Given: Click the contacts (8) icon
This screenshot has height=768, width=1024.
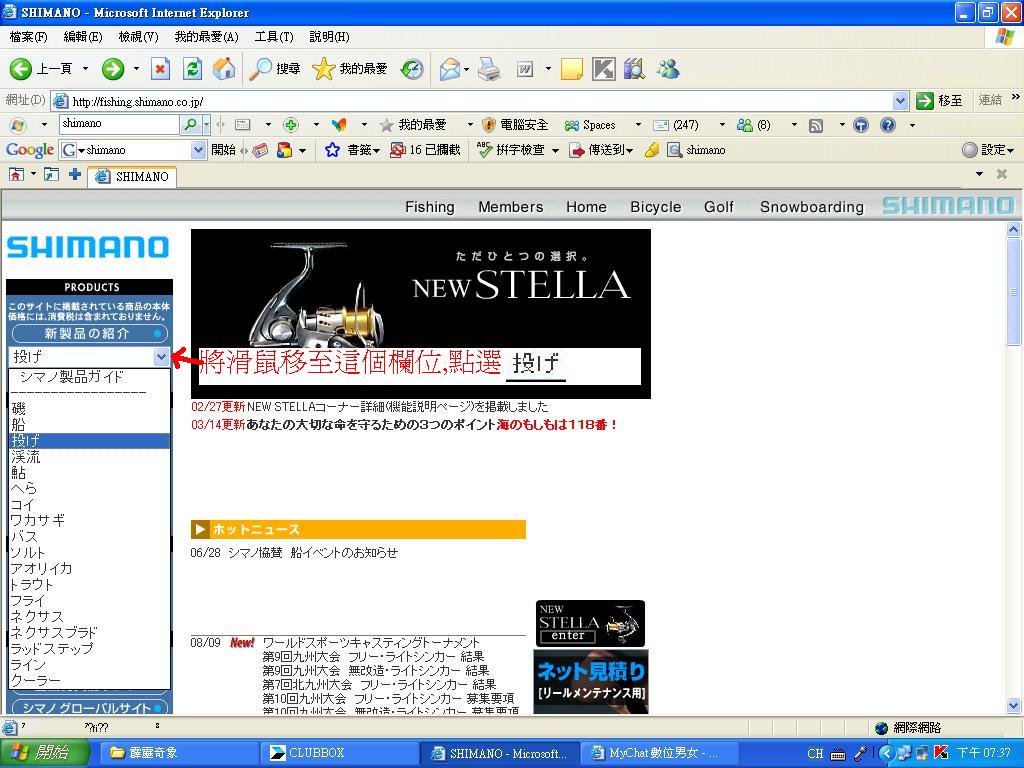Looking at the screenshot, I should pos(754,125).
